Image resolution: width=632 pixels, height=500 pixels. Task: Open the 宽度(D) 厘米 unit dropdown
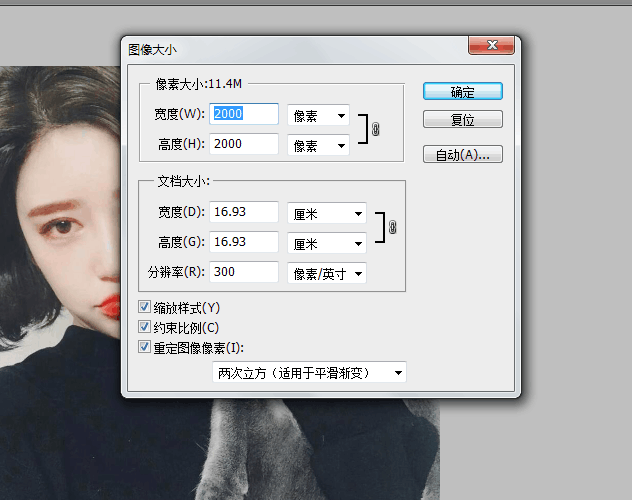pos(327,214)
